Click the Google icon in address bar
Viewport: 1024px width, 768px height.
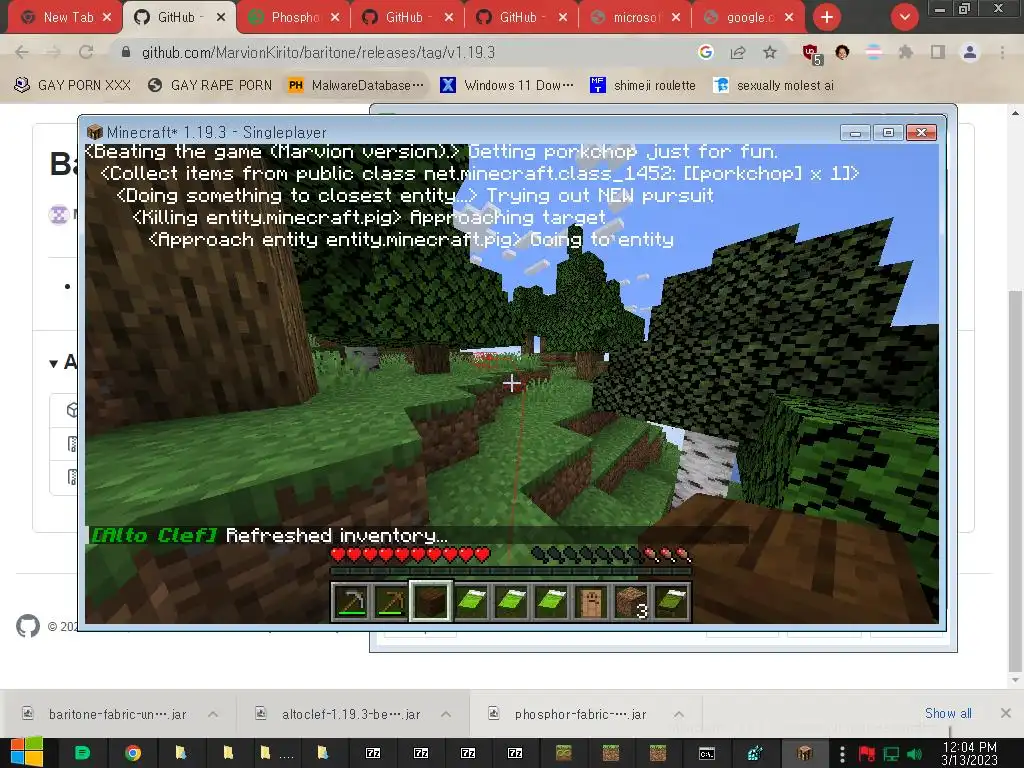point(705,52)
